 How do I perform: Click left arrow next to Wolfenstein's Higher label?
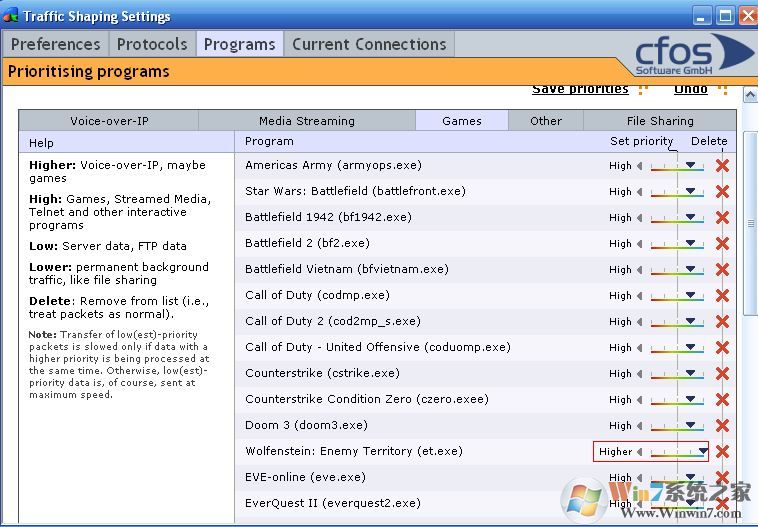coord(641,452)
